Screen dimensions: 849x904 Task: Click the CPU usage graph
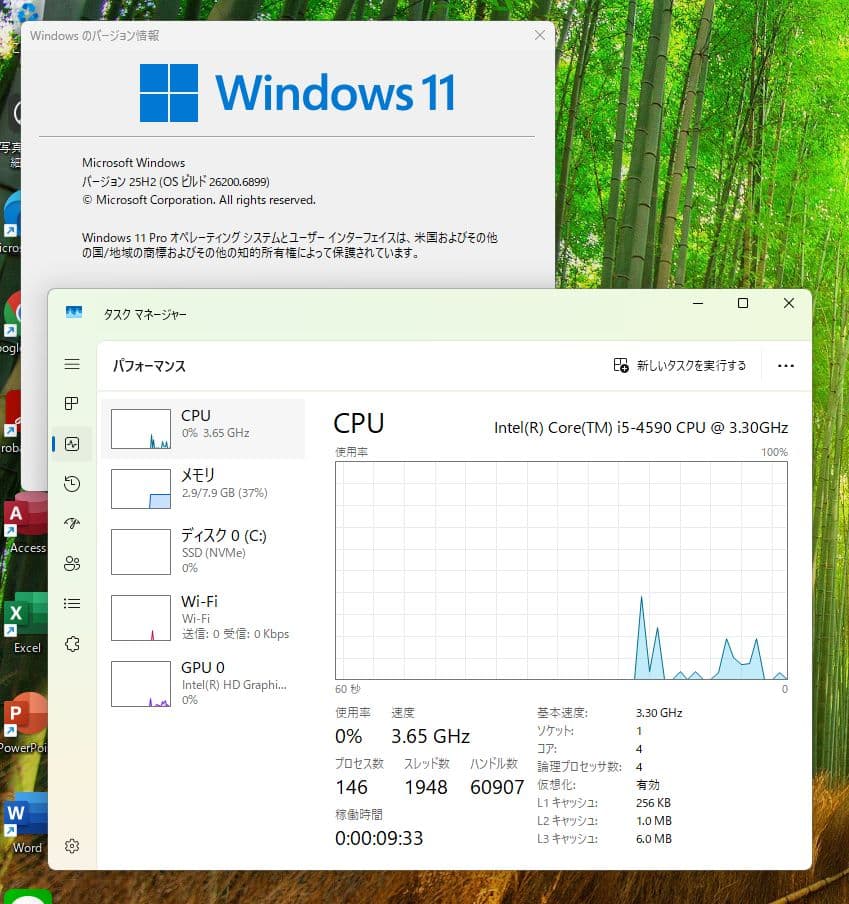[x=560, y=570]
